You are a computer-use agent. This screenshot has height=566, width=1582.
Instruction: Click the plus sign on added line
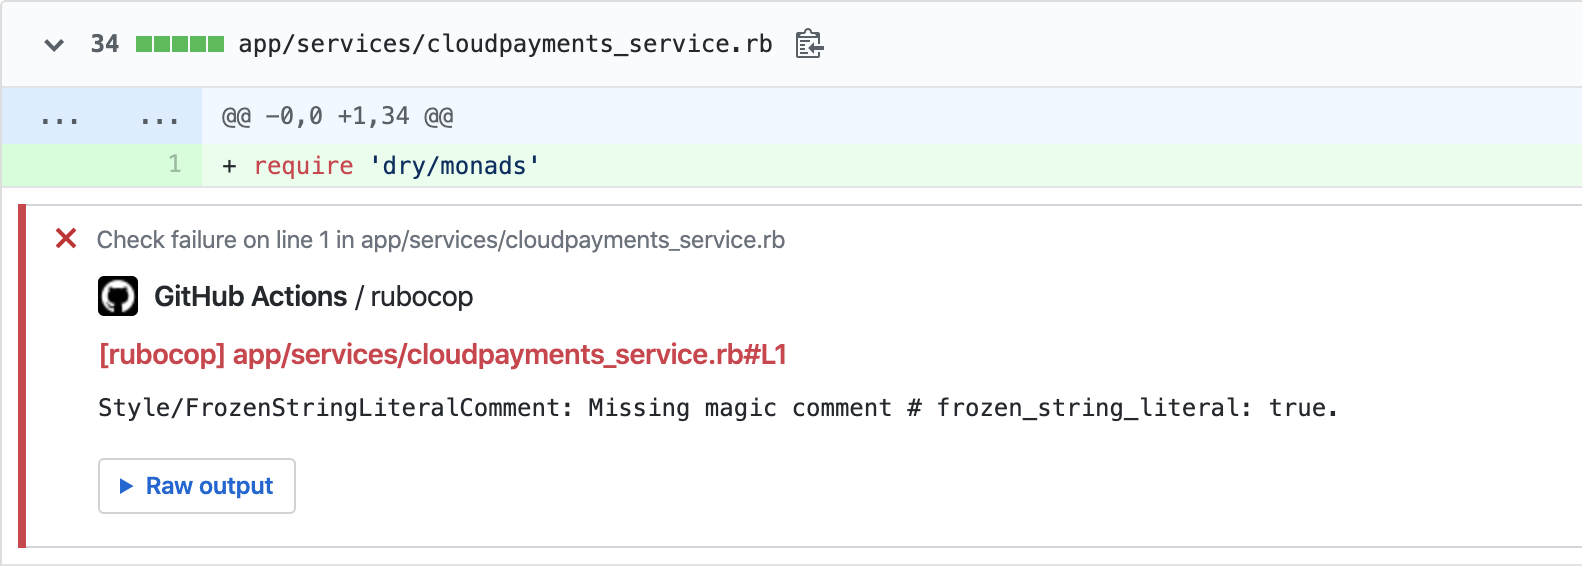click(229, 166)
